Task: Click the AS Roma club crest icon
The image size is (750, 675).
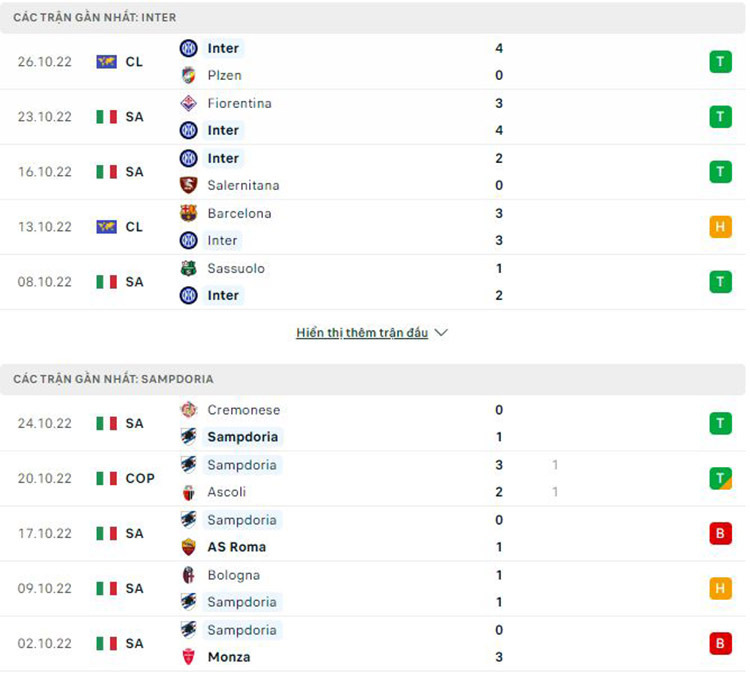Action: (x=188, y=547)
